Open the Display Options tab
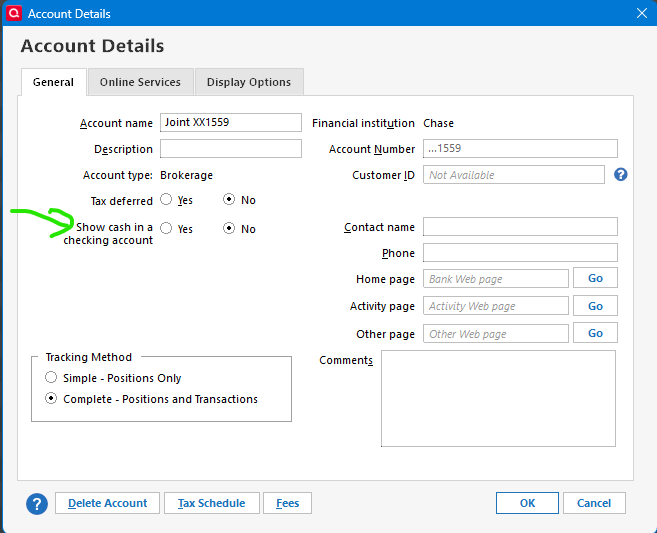The image size is (657, 533). tap(249, 82)
